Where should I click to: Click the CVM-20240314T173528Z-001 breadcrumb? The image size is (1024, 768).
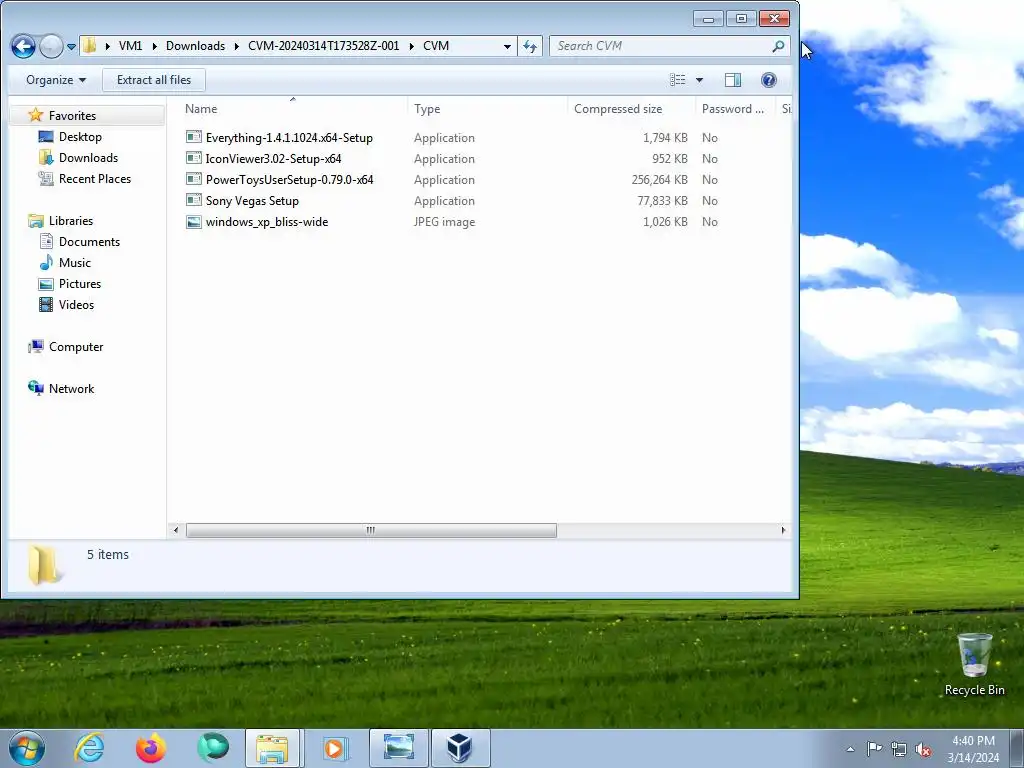[323, 46]
